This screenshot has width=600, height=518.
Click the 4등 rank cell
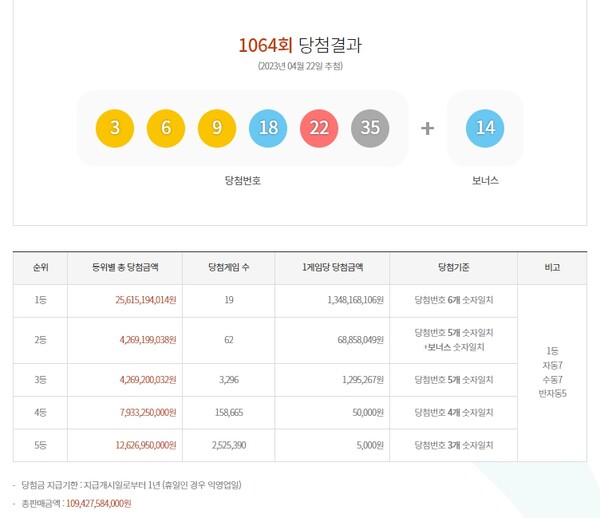click(41, 412)
